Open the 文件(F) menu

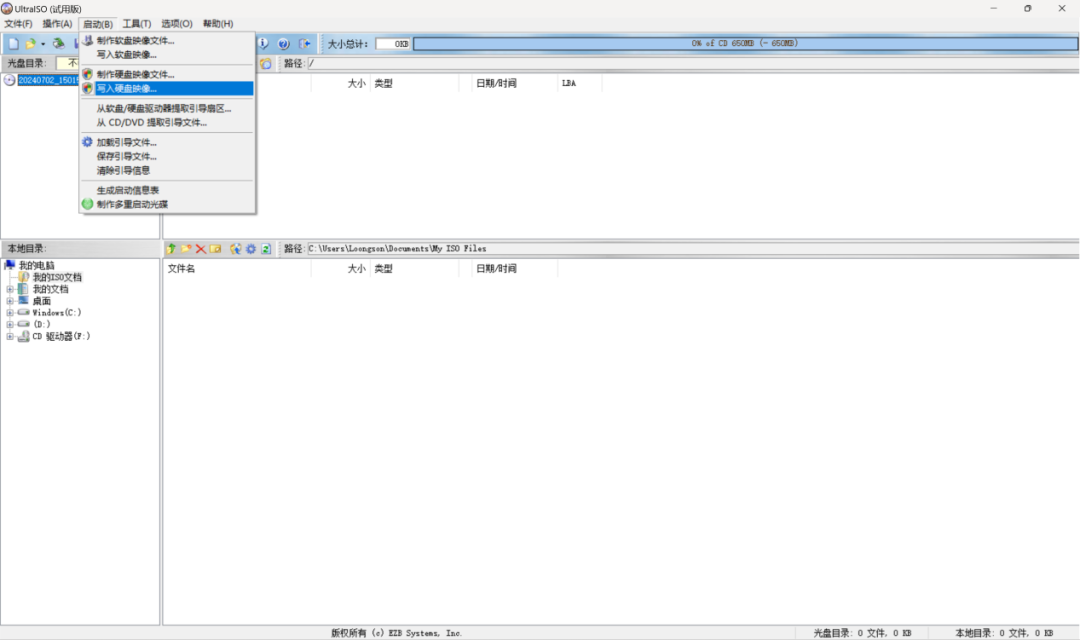point(19,23)
